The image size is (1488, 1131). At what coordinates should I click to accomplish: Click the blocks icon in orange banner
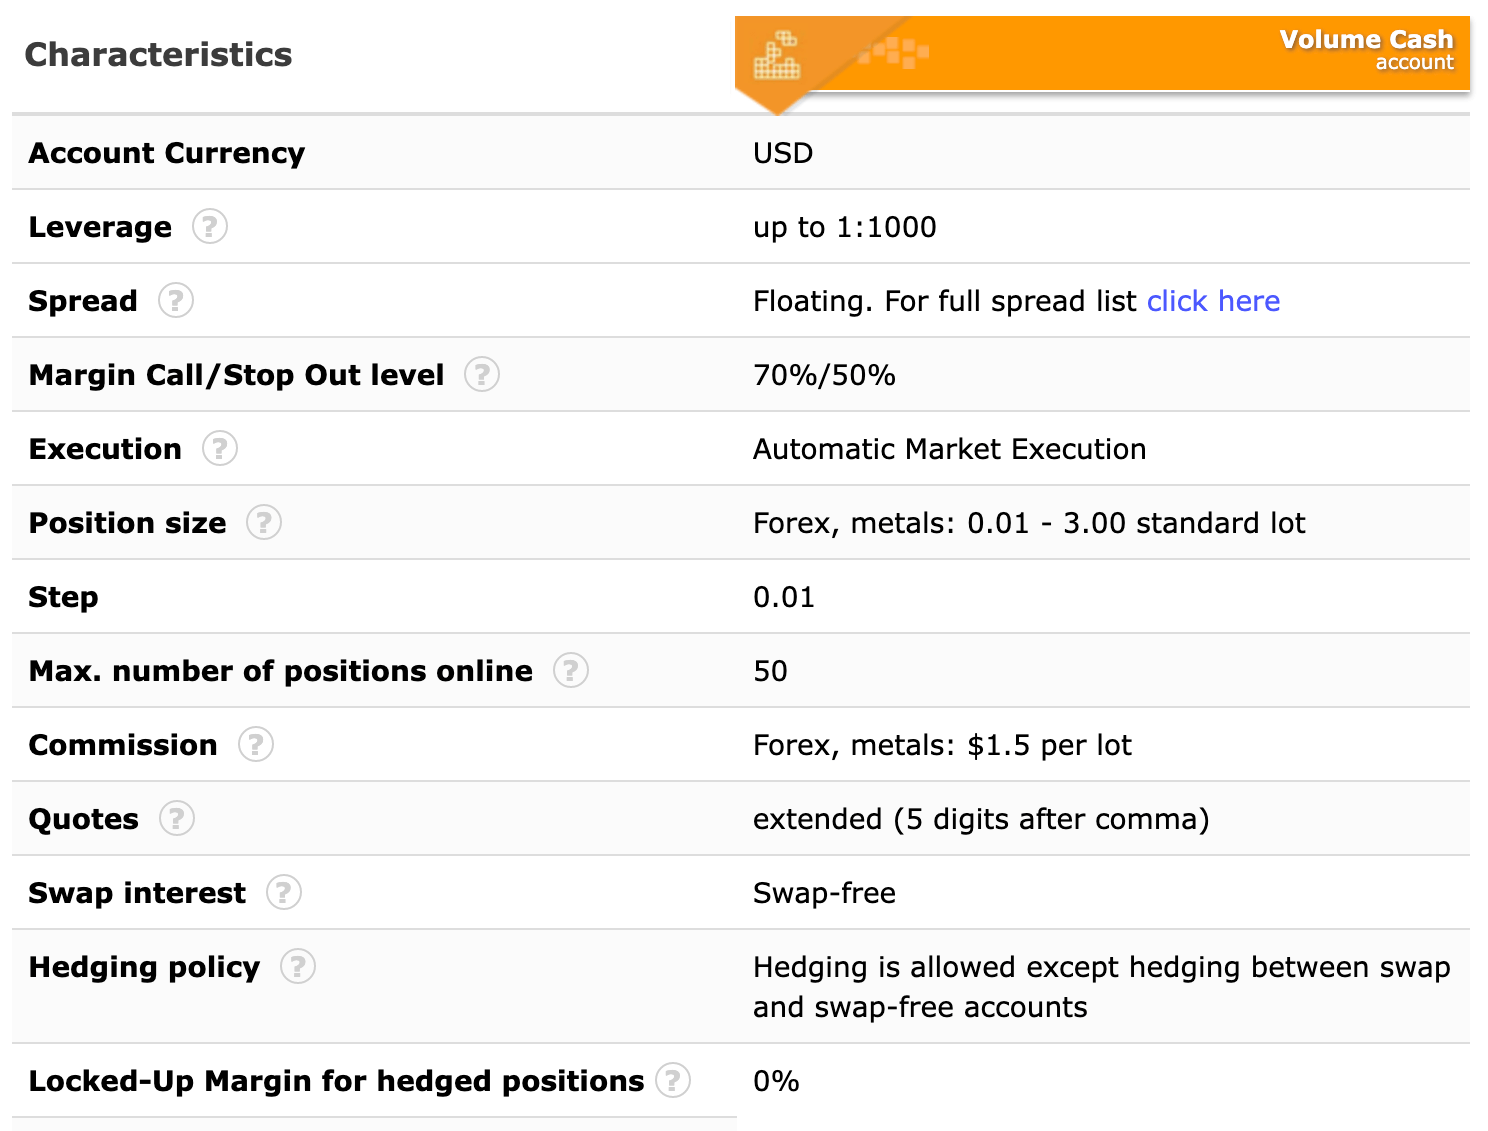777,56
